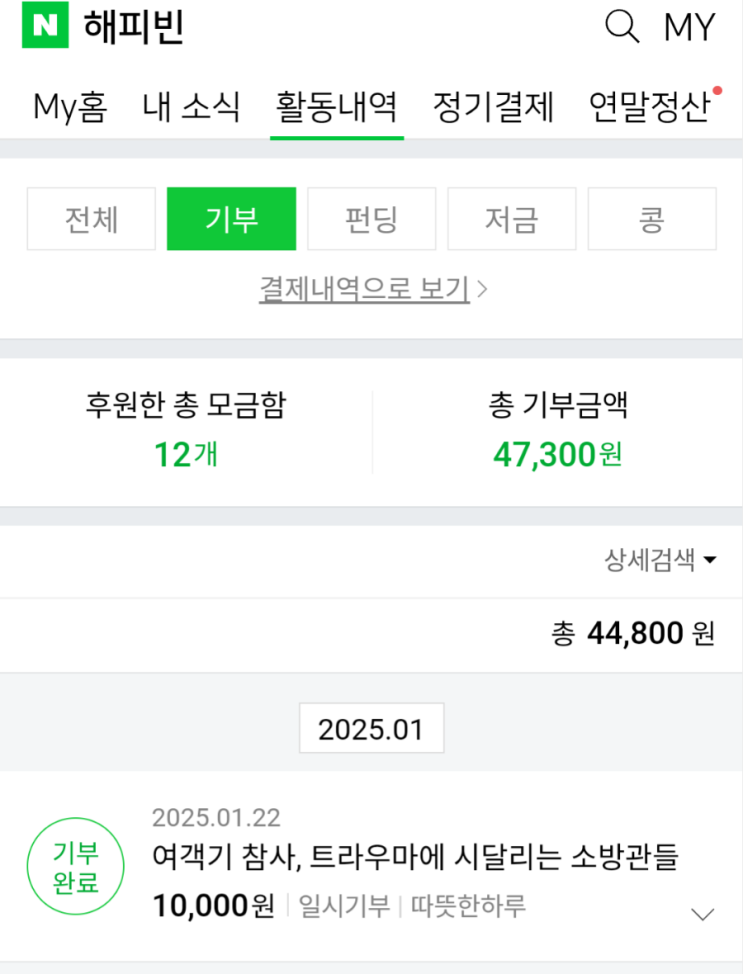The height and width of the screenshot is (974, 743).
Task: Select the 활동내역 tab
Action: [x=336, y=107]
